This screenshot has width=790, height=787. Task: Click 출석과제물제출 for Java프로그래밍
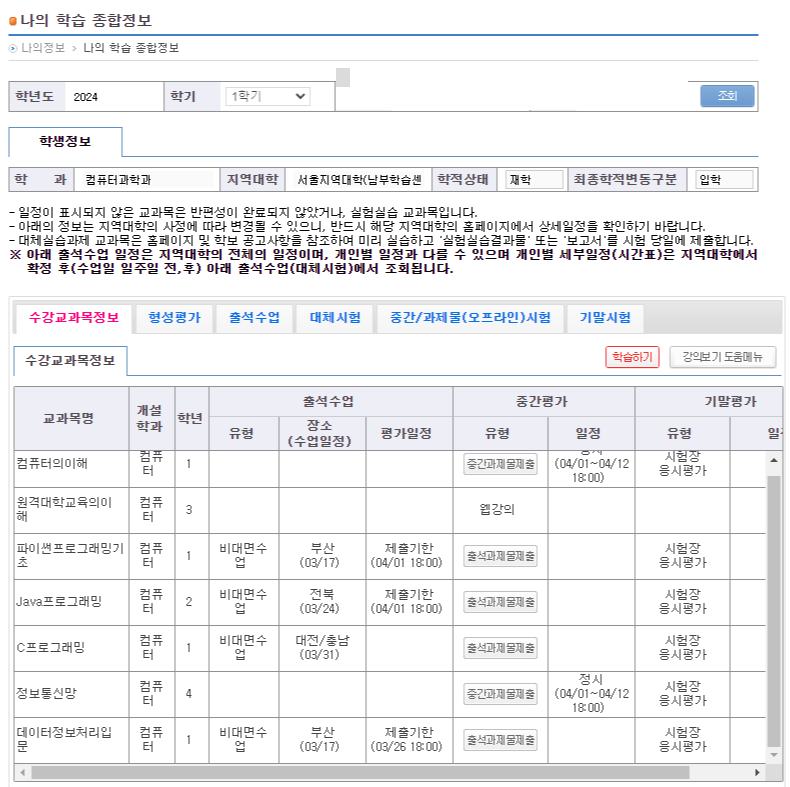click(500, 602)
